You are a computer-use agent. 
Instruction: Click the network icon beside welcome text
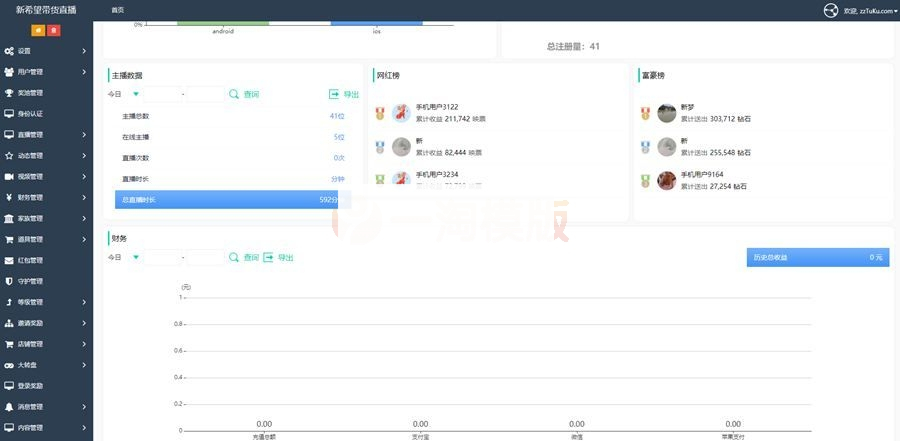click(x=830, y=10)
